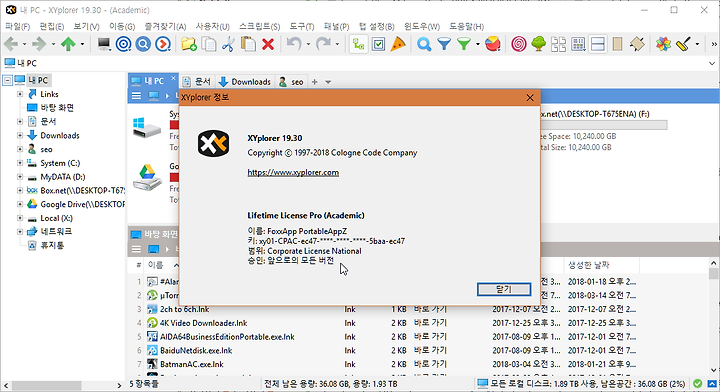Go up one folder level
Viewport: 720px width, 392px height.
pos(68,44)
